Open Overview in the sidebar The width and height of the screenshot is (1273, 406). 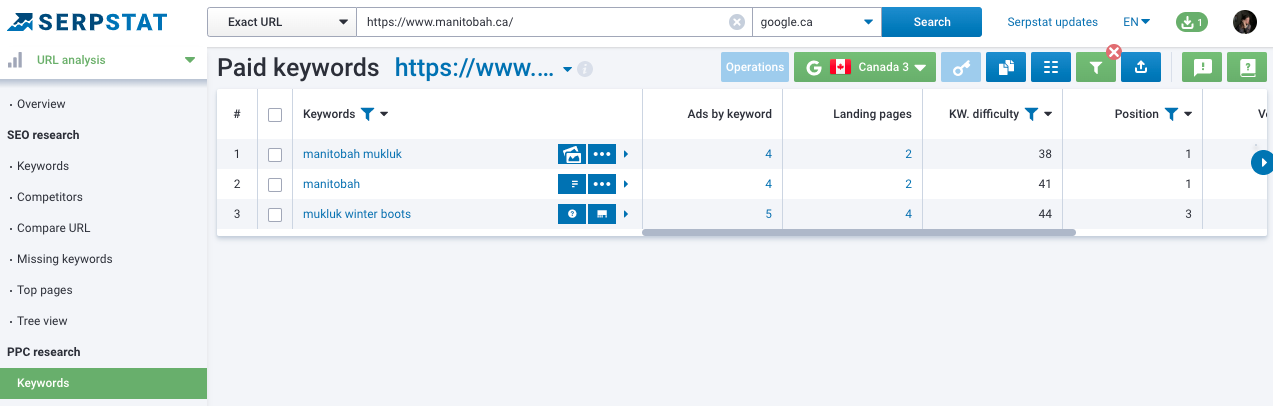tap(41, 104)
